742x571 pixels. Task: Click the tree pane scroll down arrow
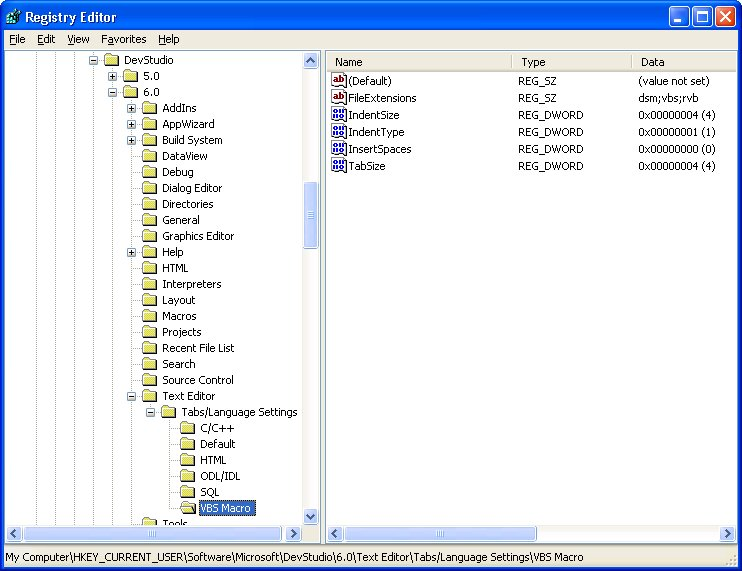coord(310,516)
